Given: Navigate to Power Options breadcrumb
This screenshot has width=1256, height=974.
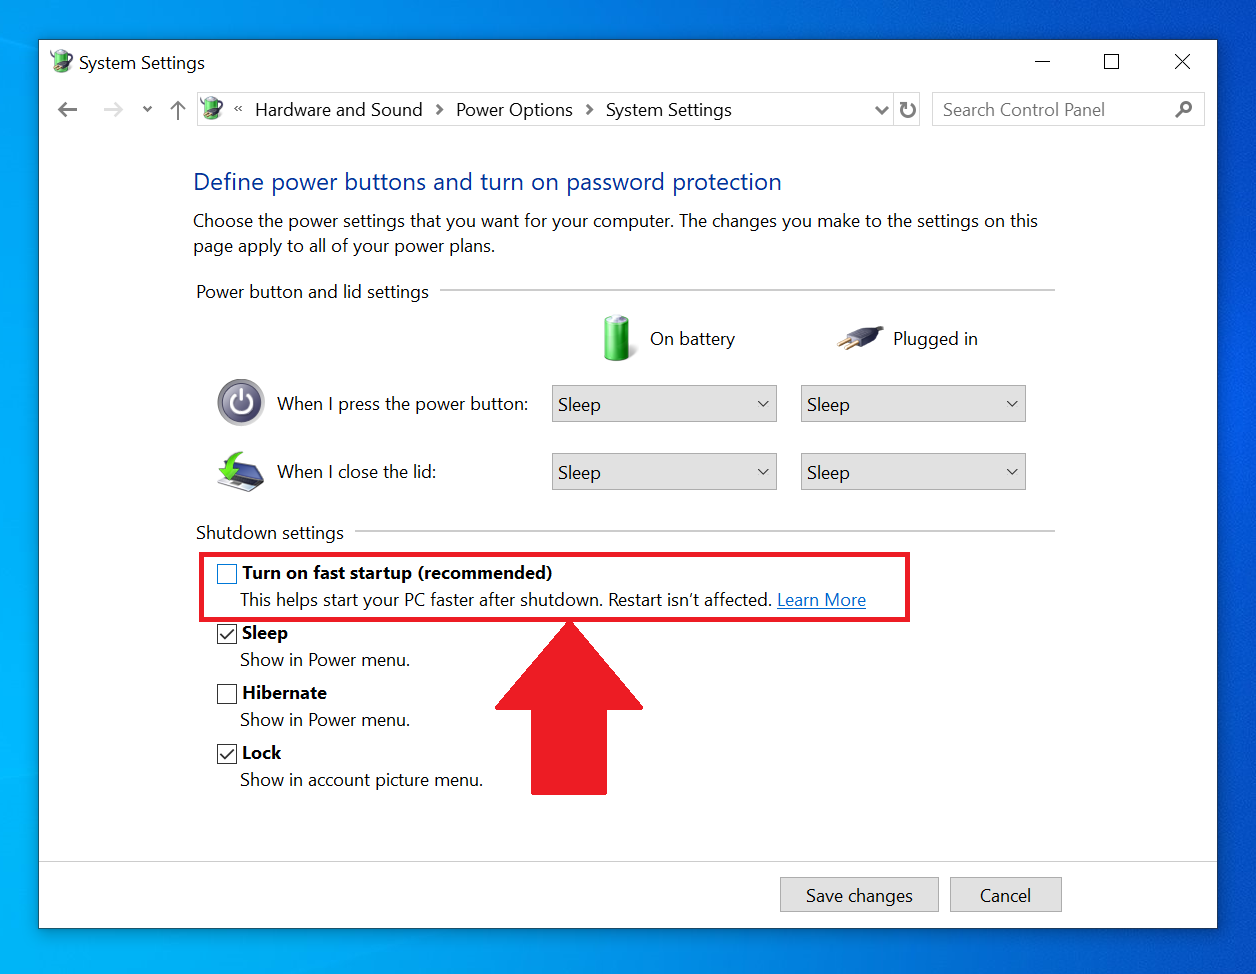Looking at the screenshot, I should pyautogui.click(x=514, y=109).
